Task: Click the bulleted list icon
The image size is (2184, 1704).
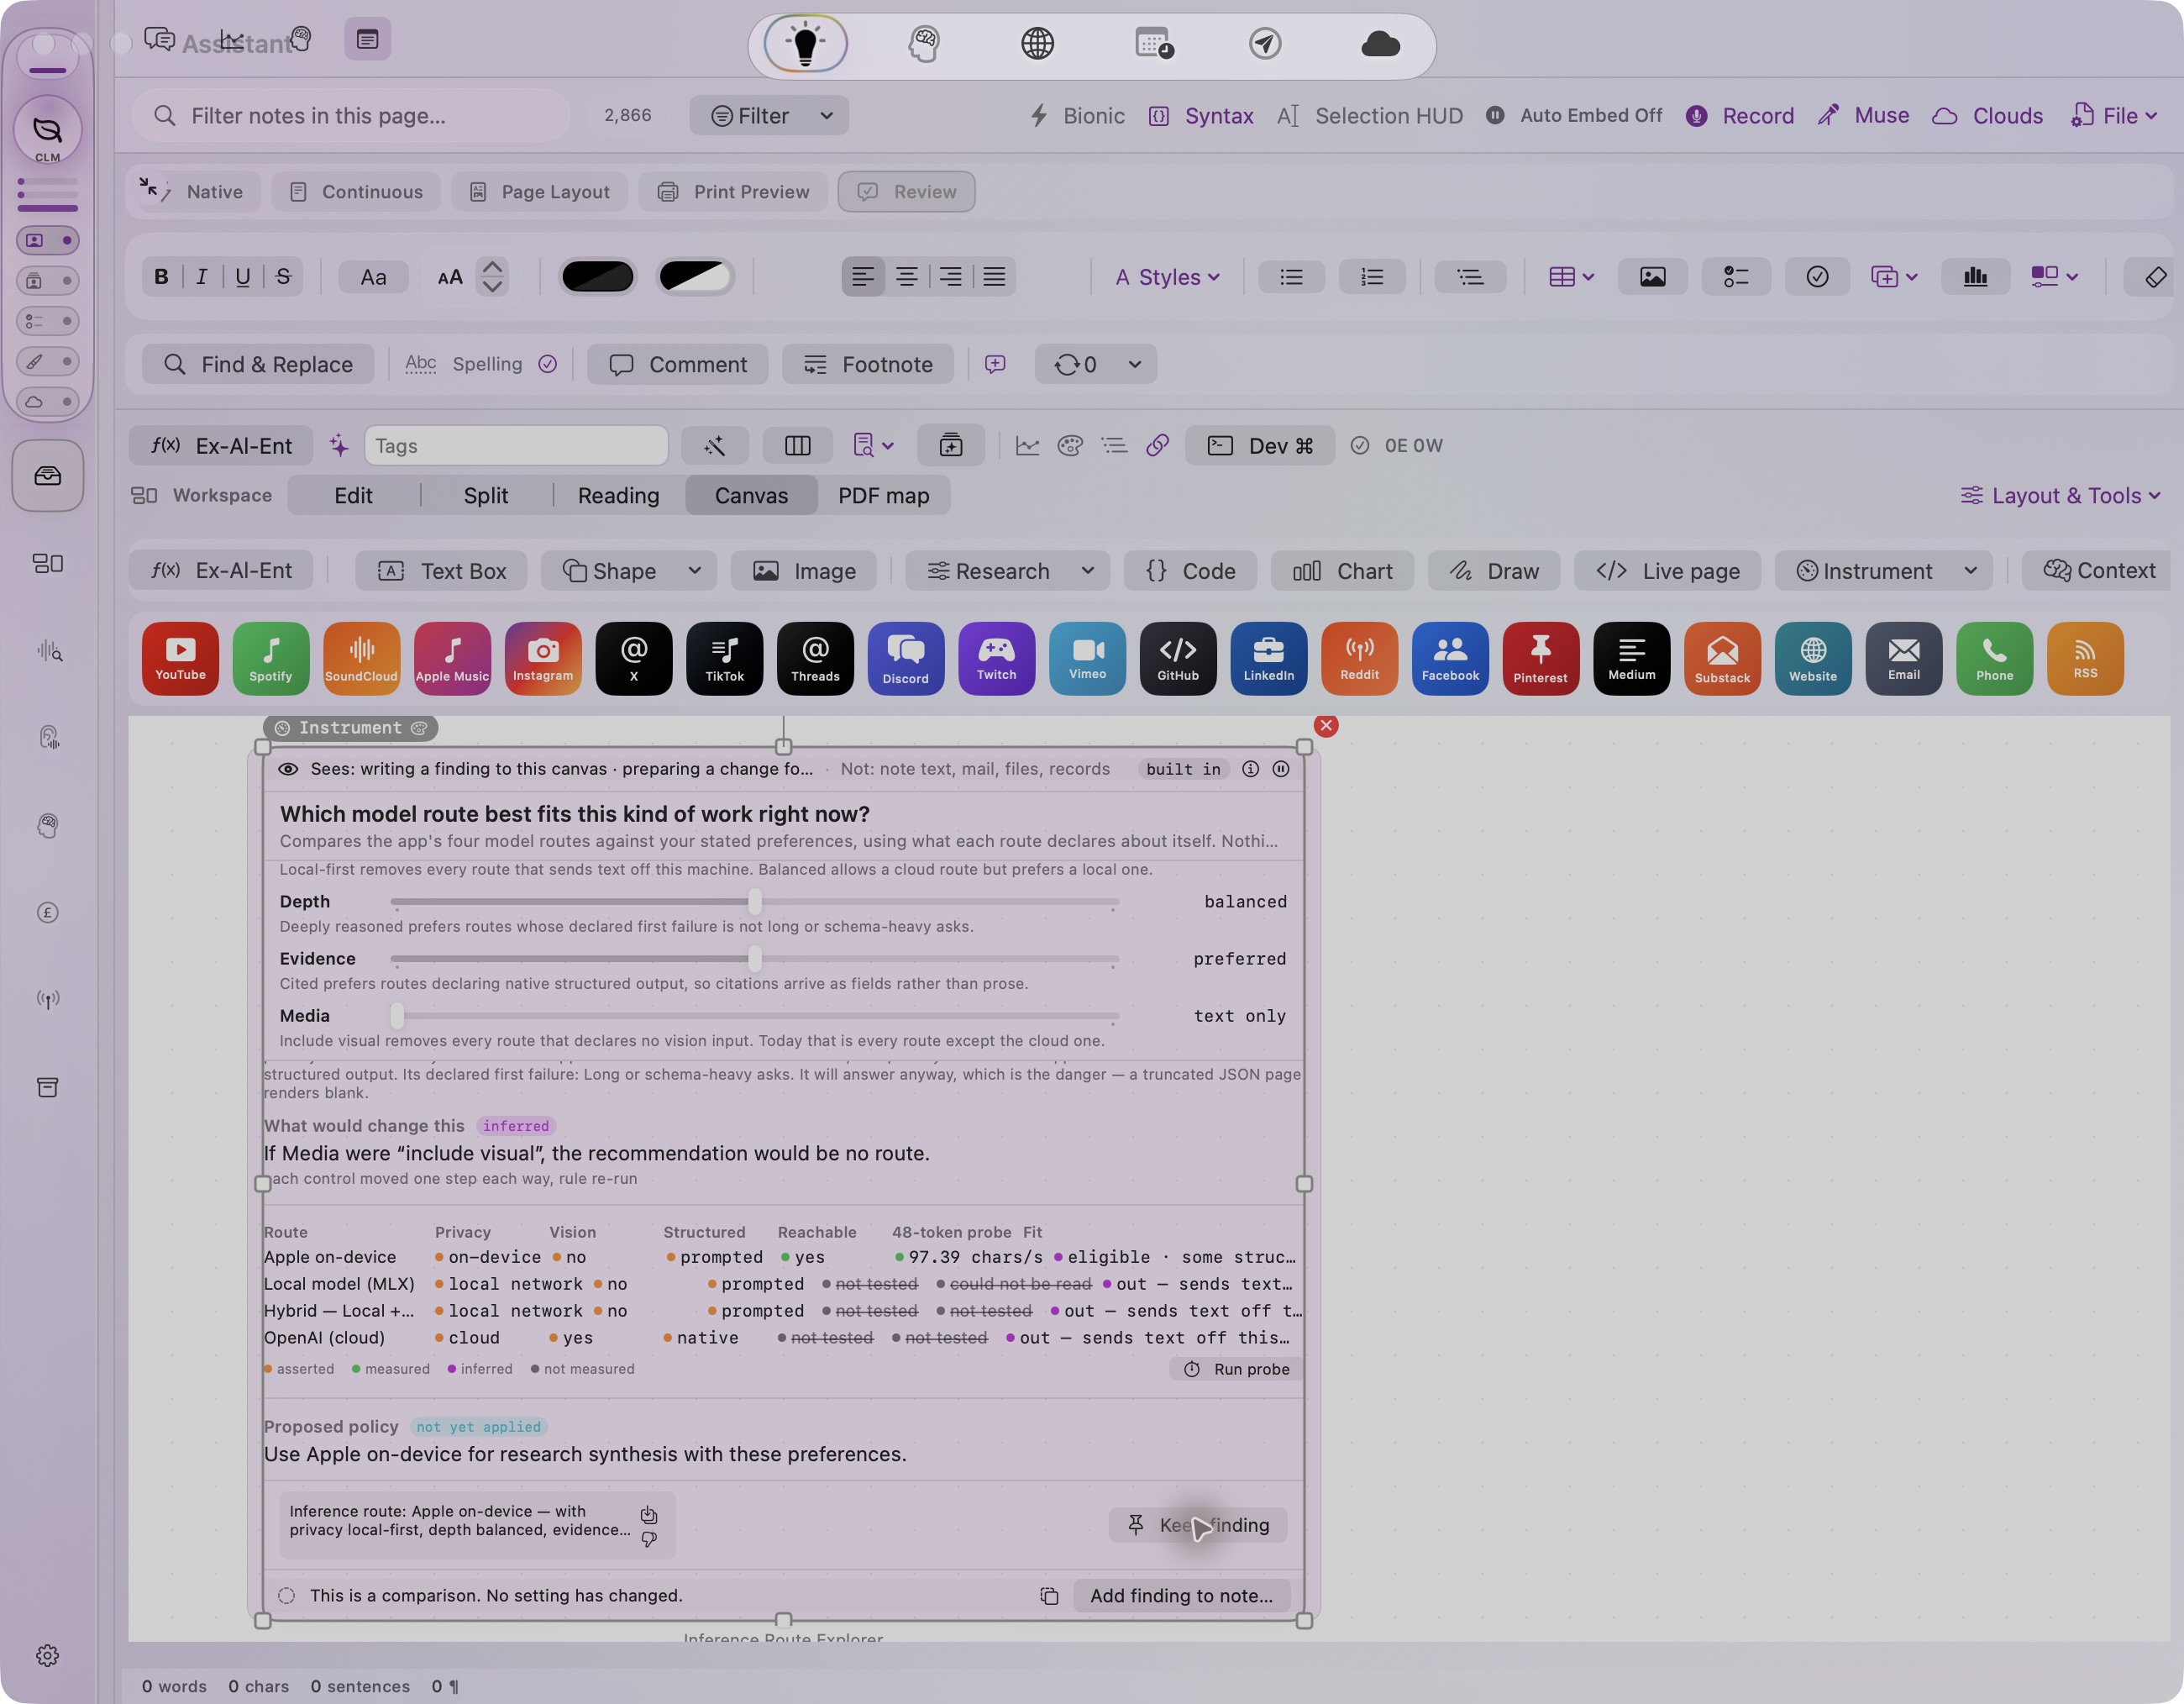Action: (x=1291, y=277)
